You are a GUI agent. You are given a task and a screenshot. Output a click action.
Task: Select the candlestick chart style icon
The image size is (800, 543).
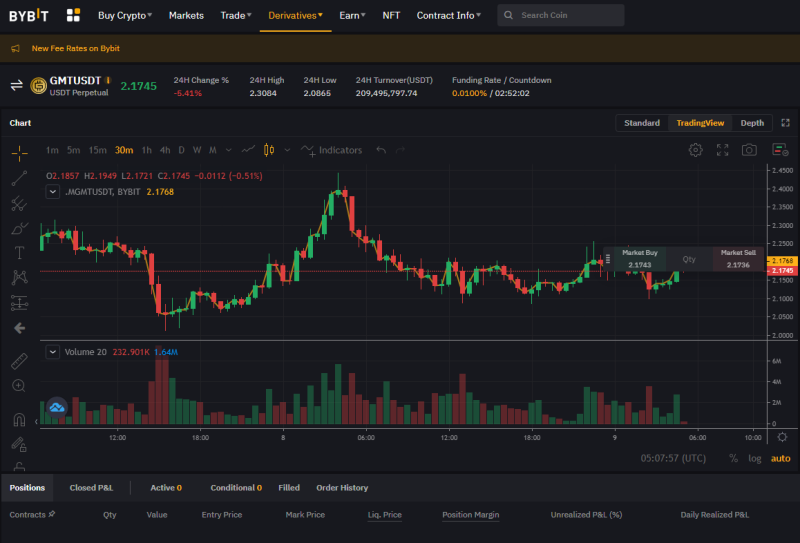click(269, 150)
